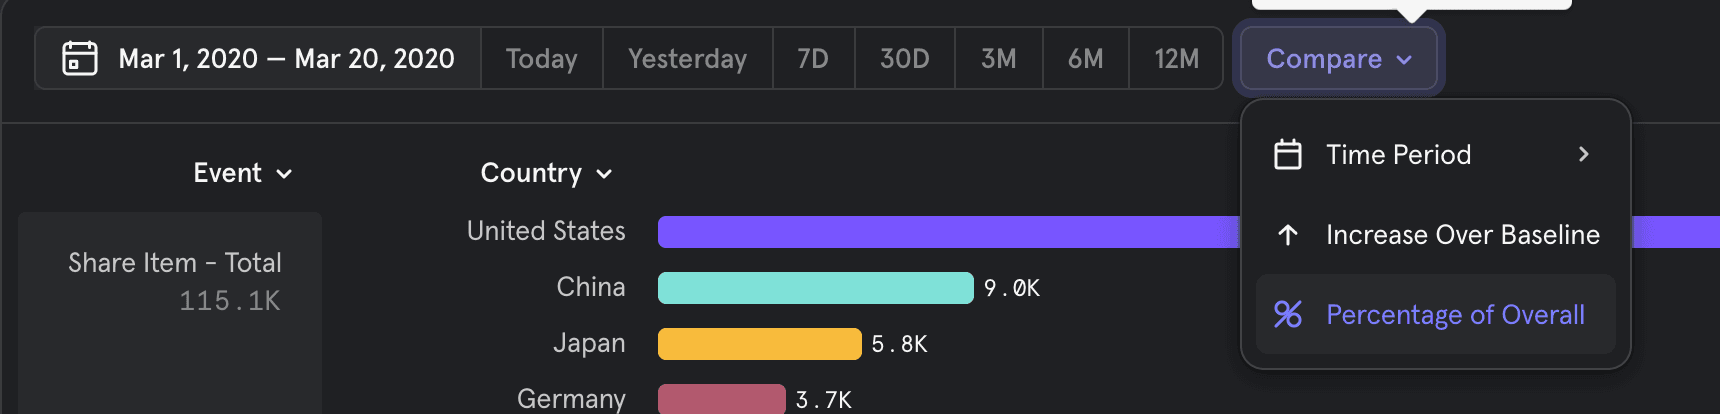Image resolution: width=1720 pixels, height=414 pixels.
Task: Switch range to Yesterday
Action: coord(687,59)
